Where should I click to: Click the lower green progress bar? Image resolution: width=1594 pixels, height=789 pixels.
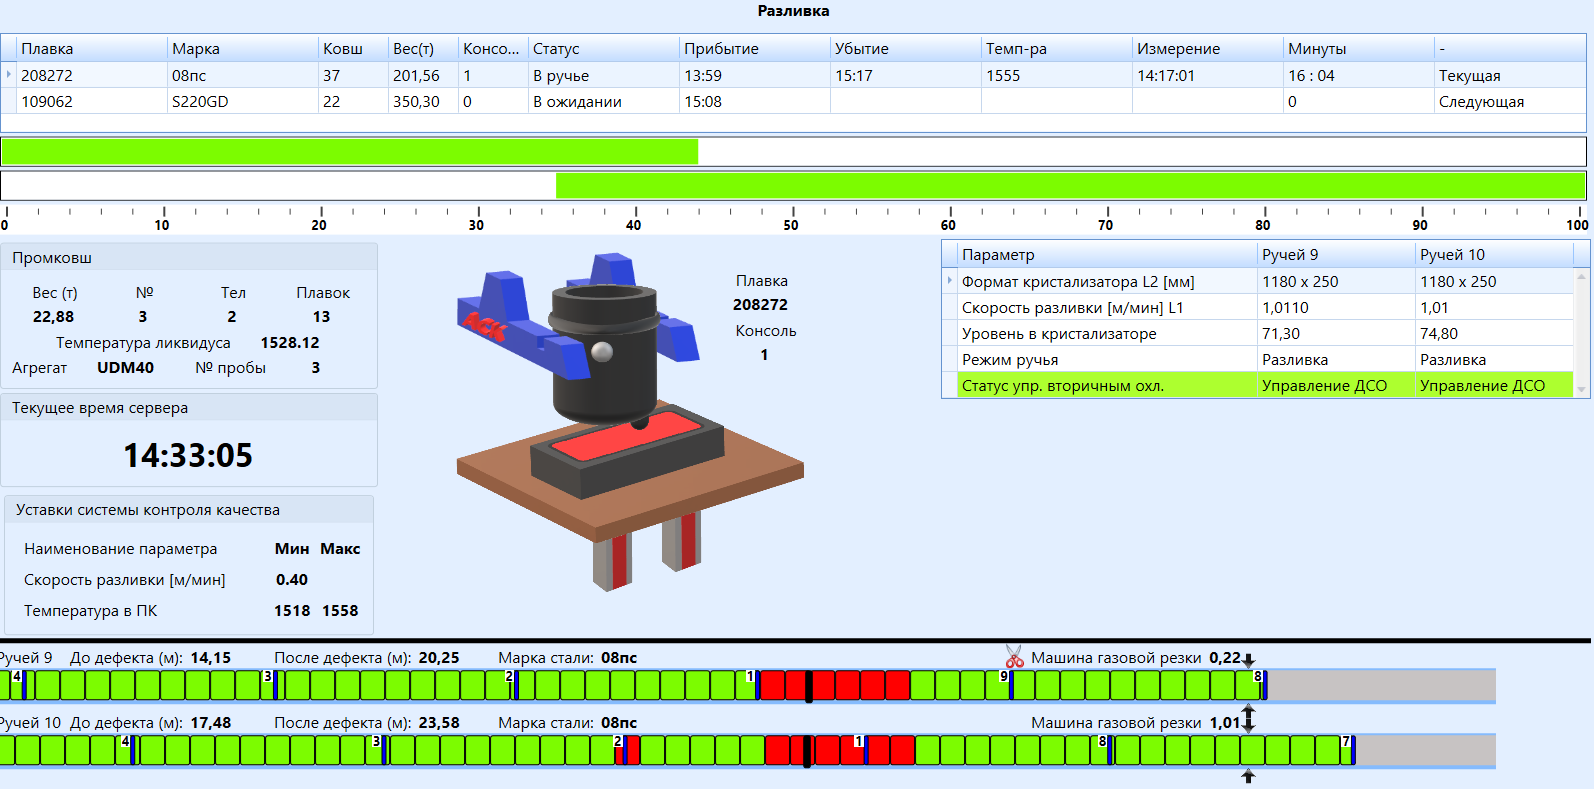[1070, 186]
